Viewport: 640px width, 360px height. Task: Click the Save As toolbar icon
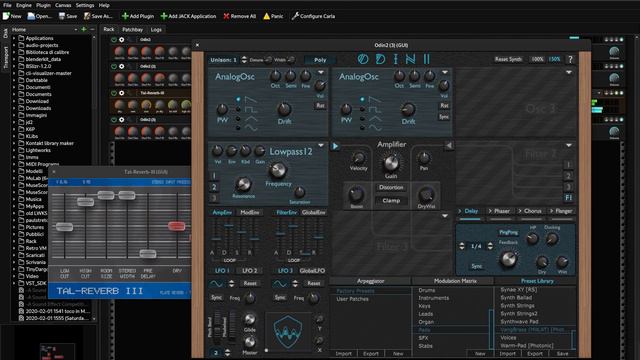[x=87, y=16]
